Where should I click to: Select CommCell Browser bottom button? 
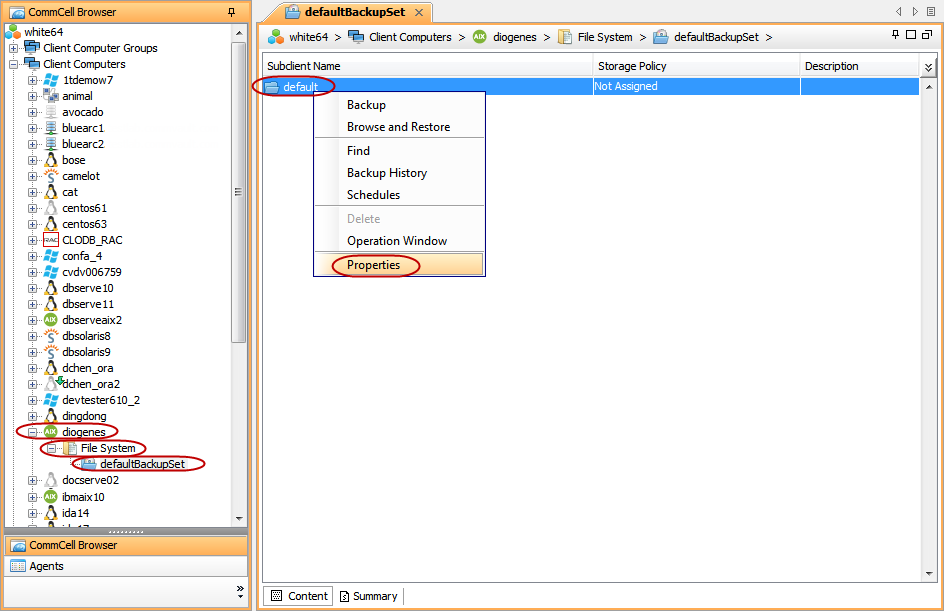(126, 545)
